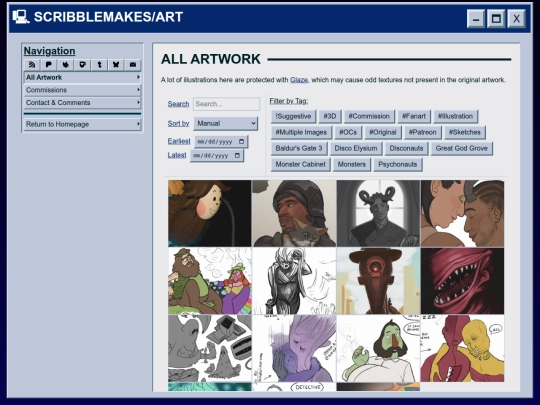Filter by the Psychonauts tag
Viewport: 540px width, 405px height.
[398, 165]
